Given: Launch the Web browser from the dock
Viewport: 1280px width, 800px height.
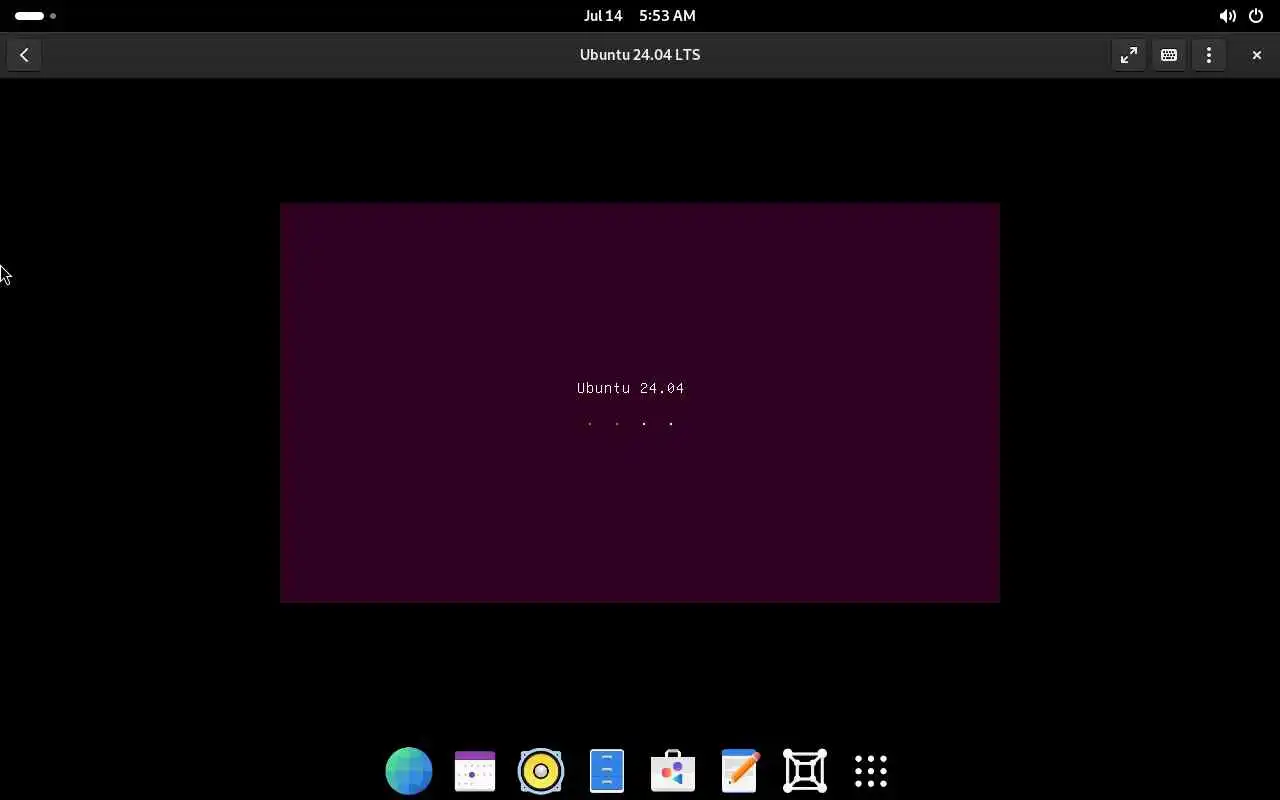Looking at the screenshot, I should point(409,771).
